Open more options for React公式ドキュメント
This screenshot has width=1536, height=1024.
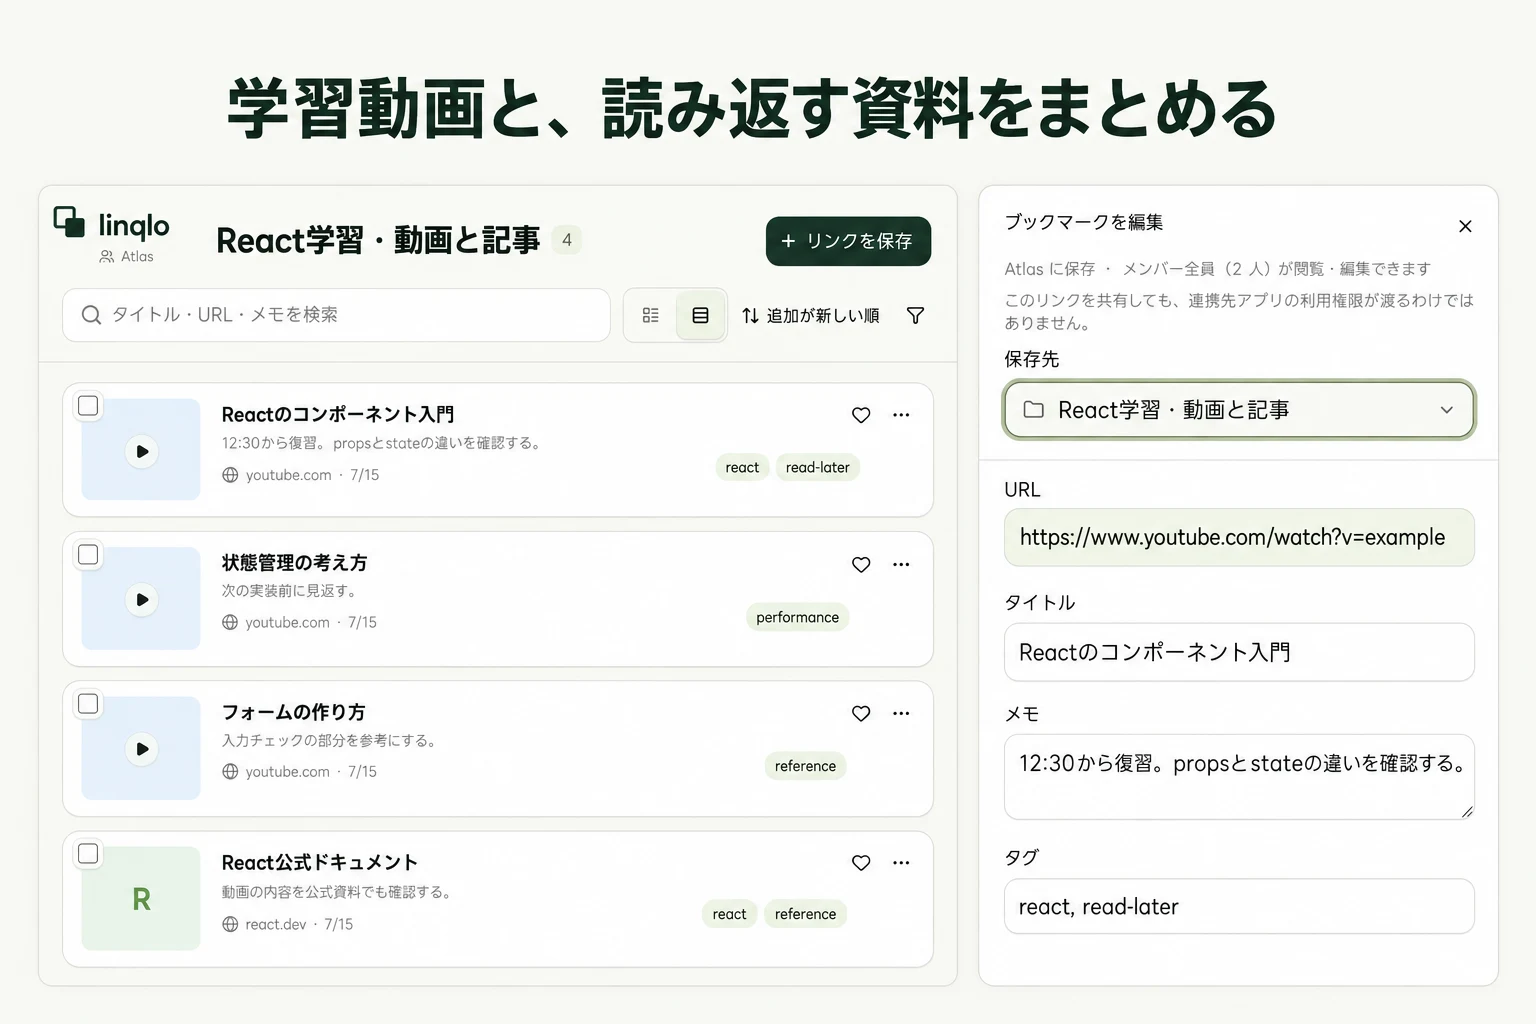901,863
